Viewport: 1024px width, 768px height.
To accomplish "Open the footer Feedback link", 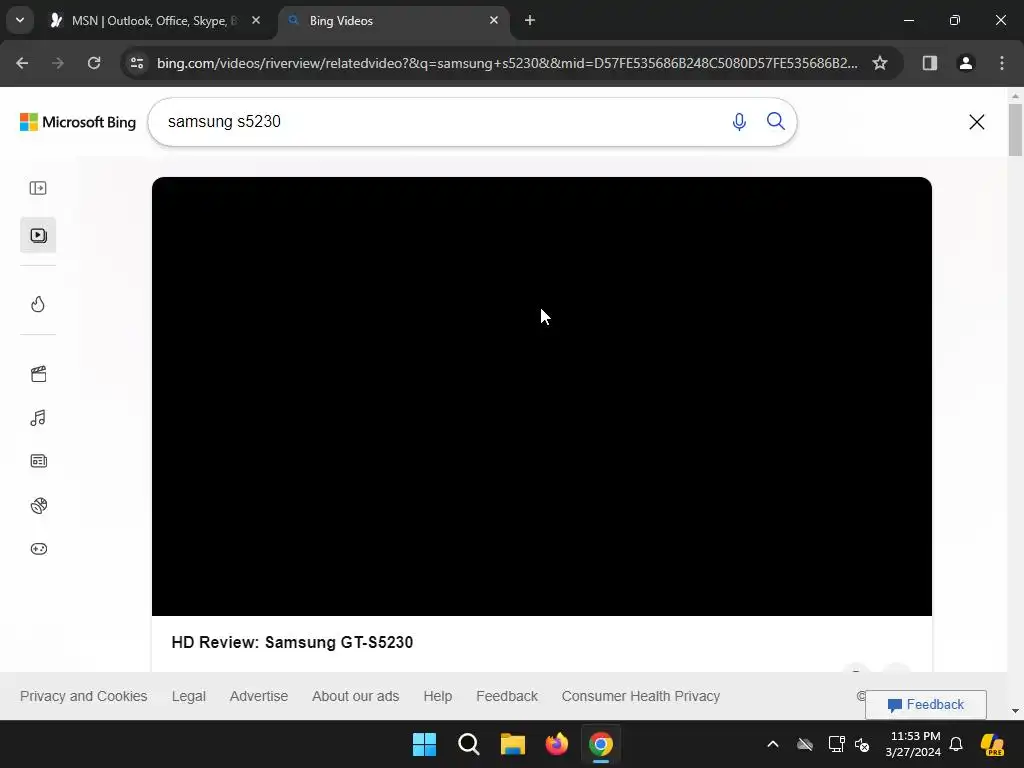I will click(x=507, y=696).
